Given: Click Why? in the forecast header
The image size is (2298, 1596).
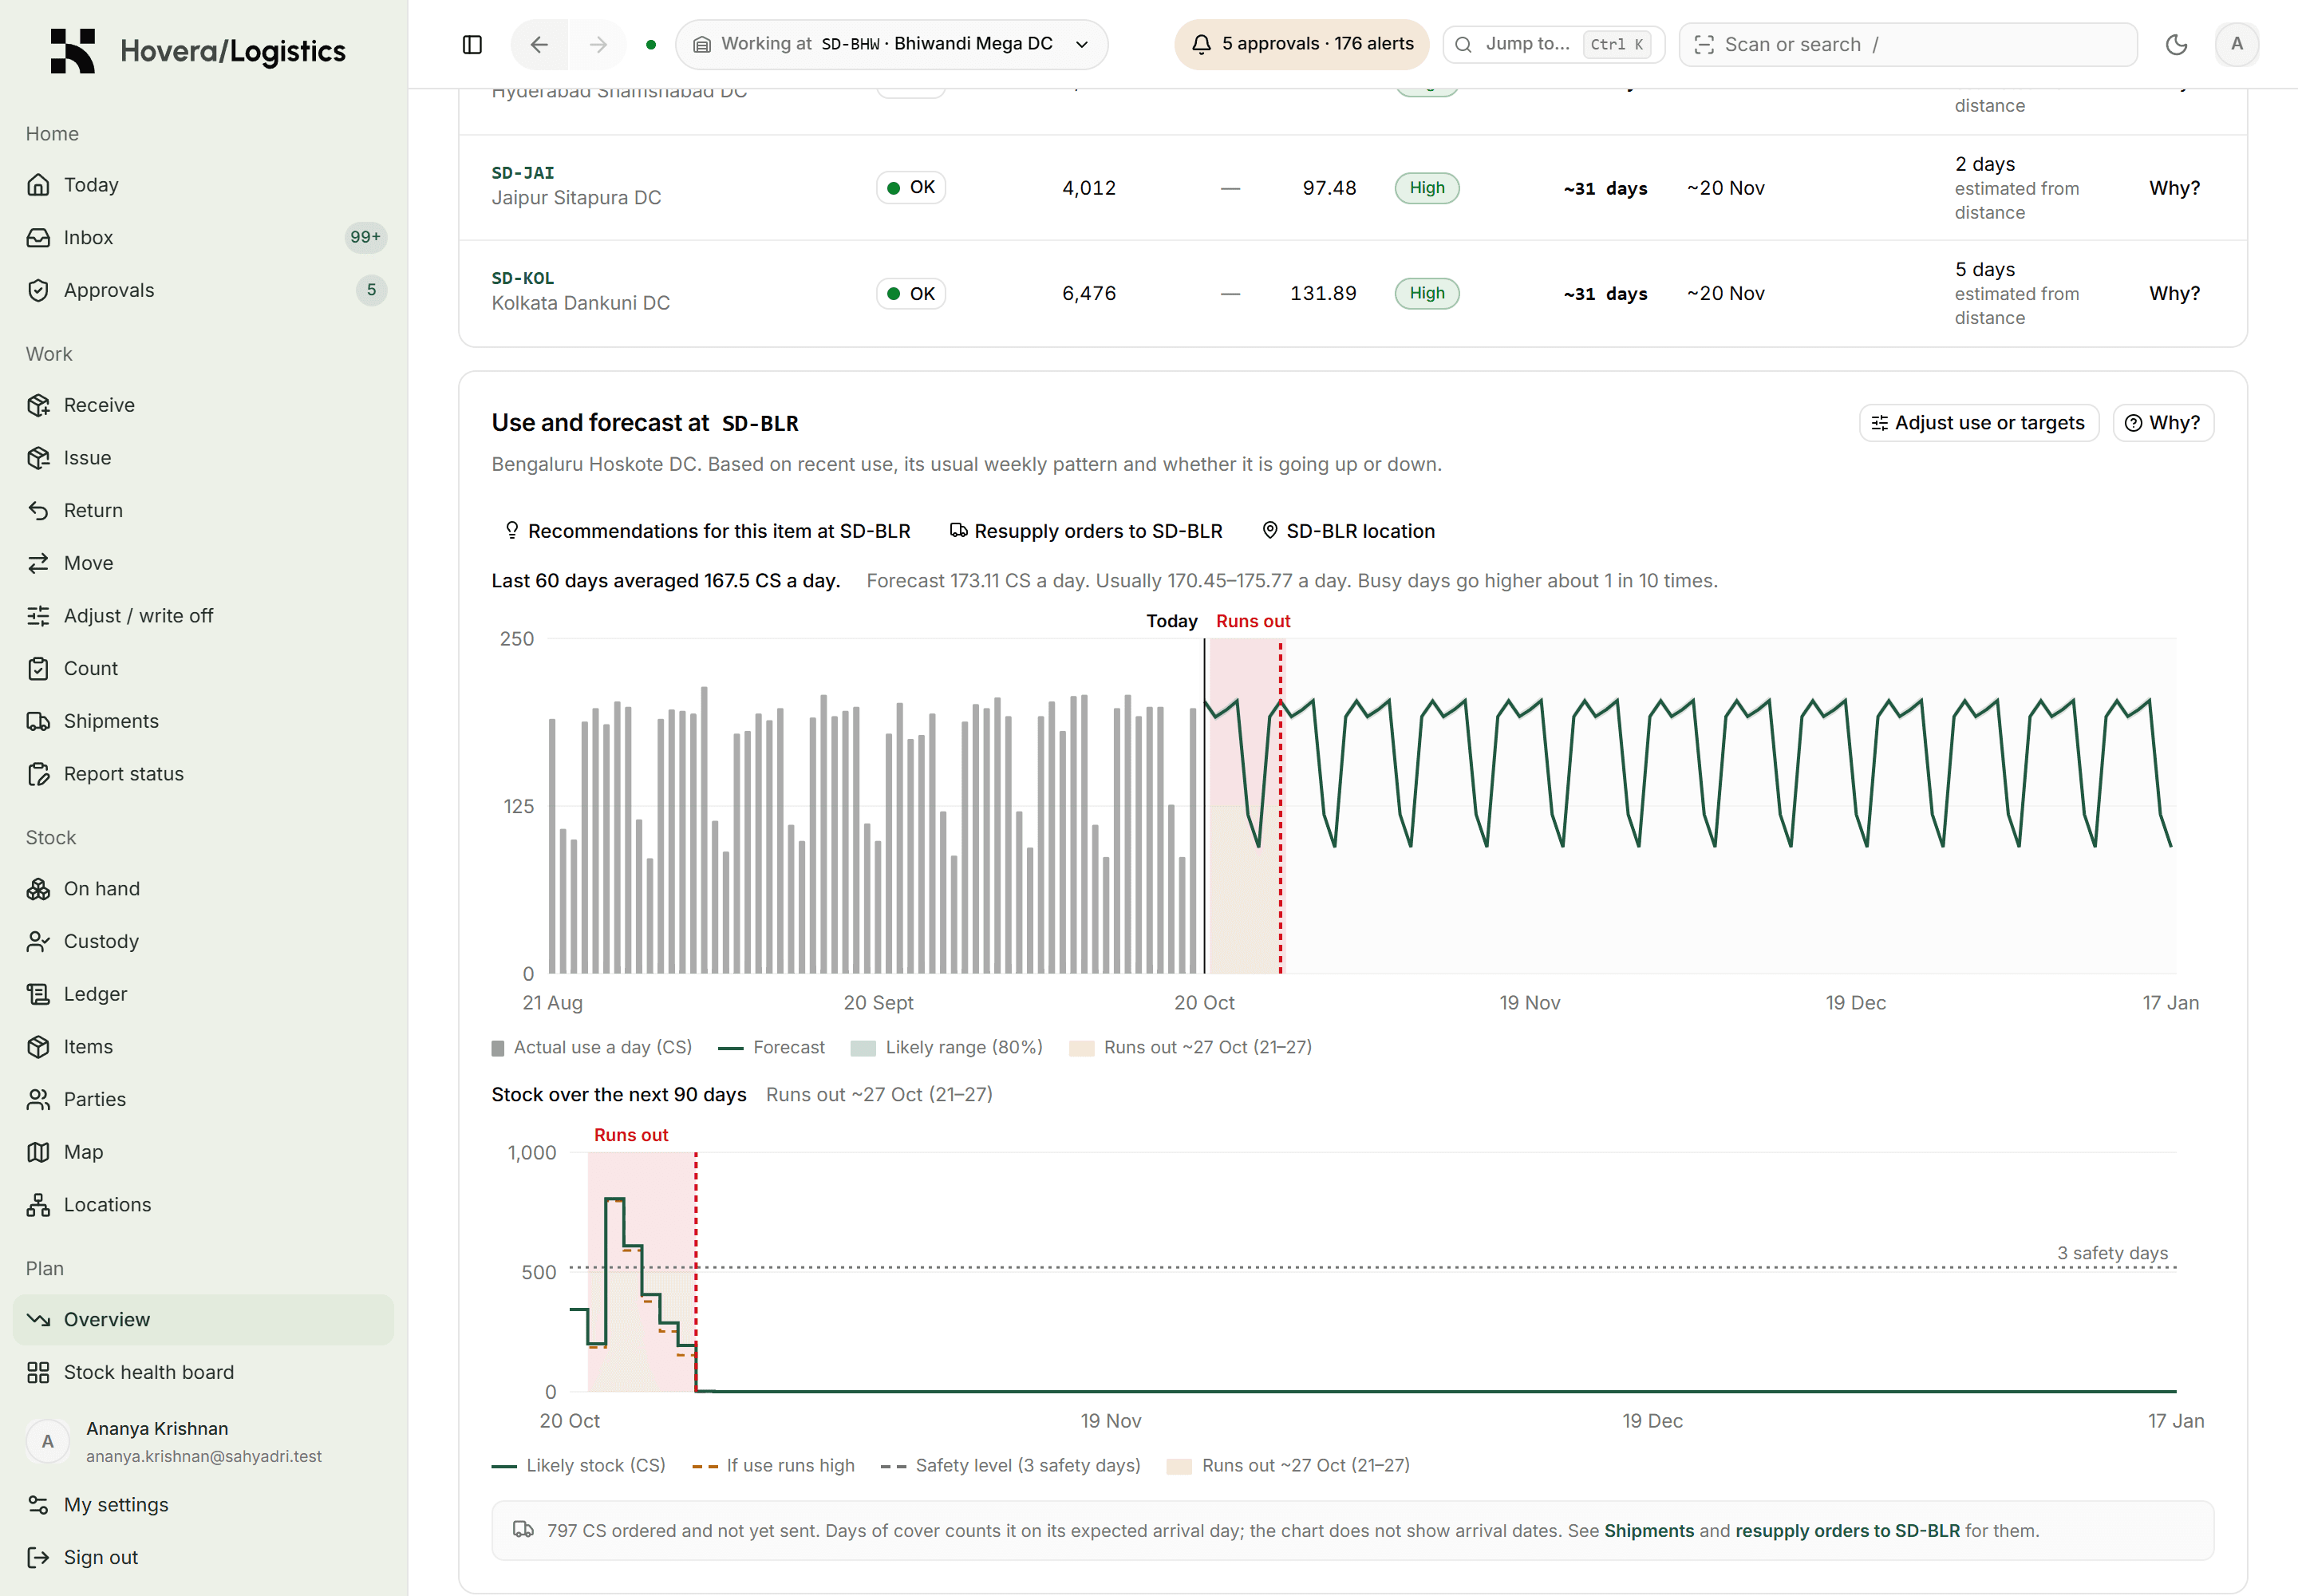Looking at the screenshot, I should coord(2163,423).
